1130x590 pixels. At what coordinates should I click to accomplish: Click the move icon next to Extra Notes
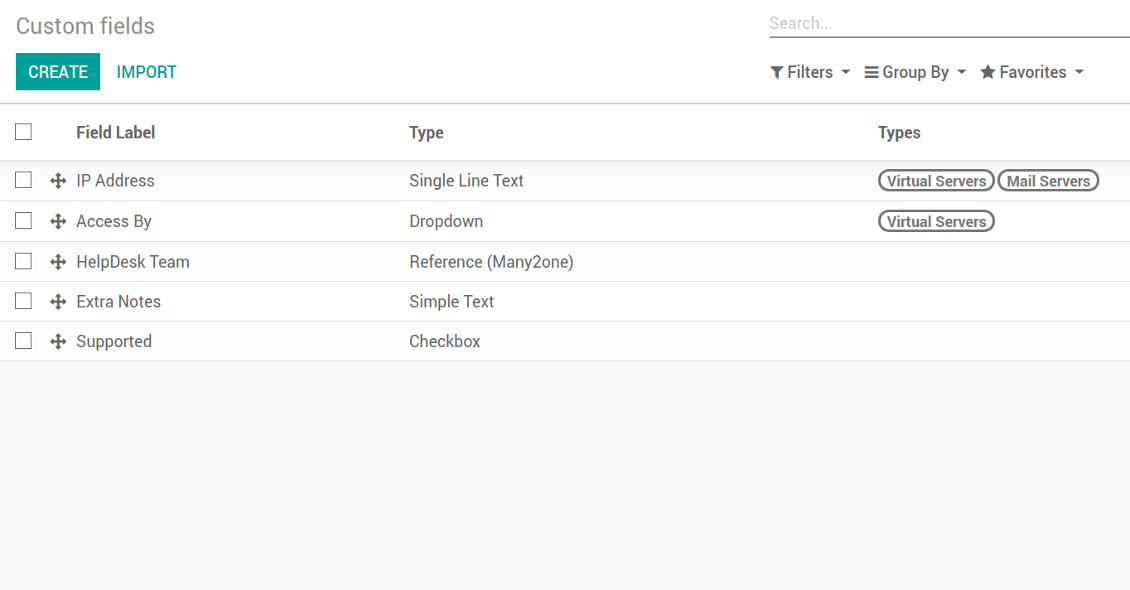coord(58,302)
